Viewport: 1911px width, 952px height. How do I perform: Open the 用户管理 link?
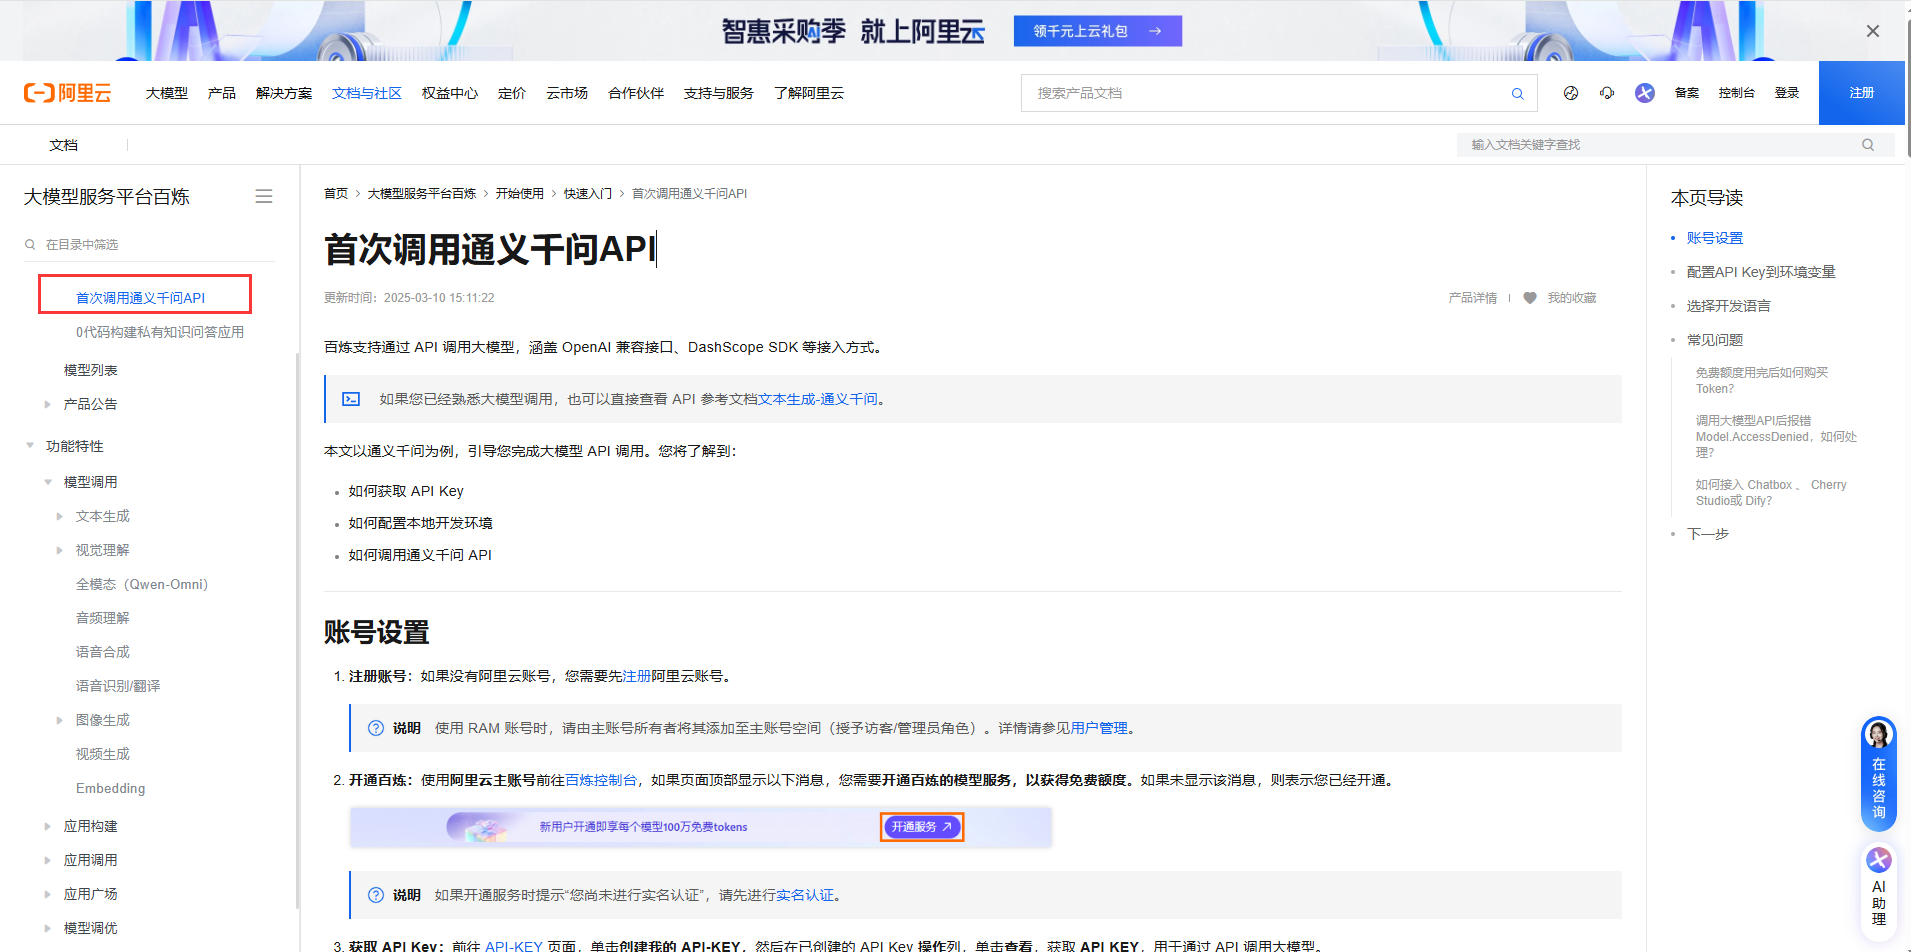[1099, 728]
